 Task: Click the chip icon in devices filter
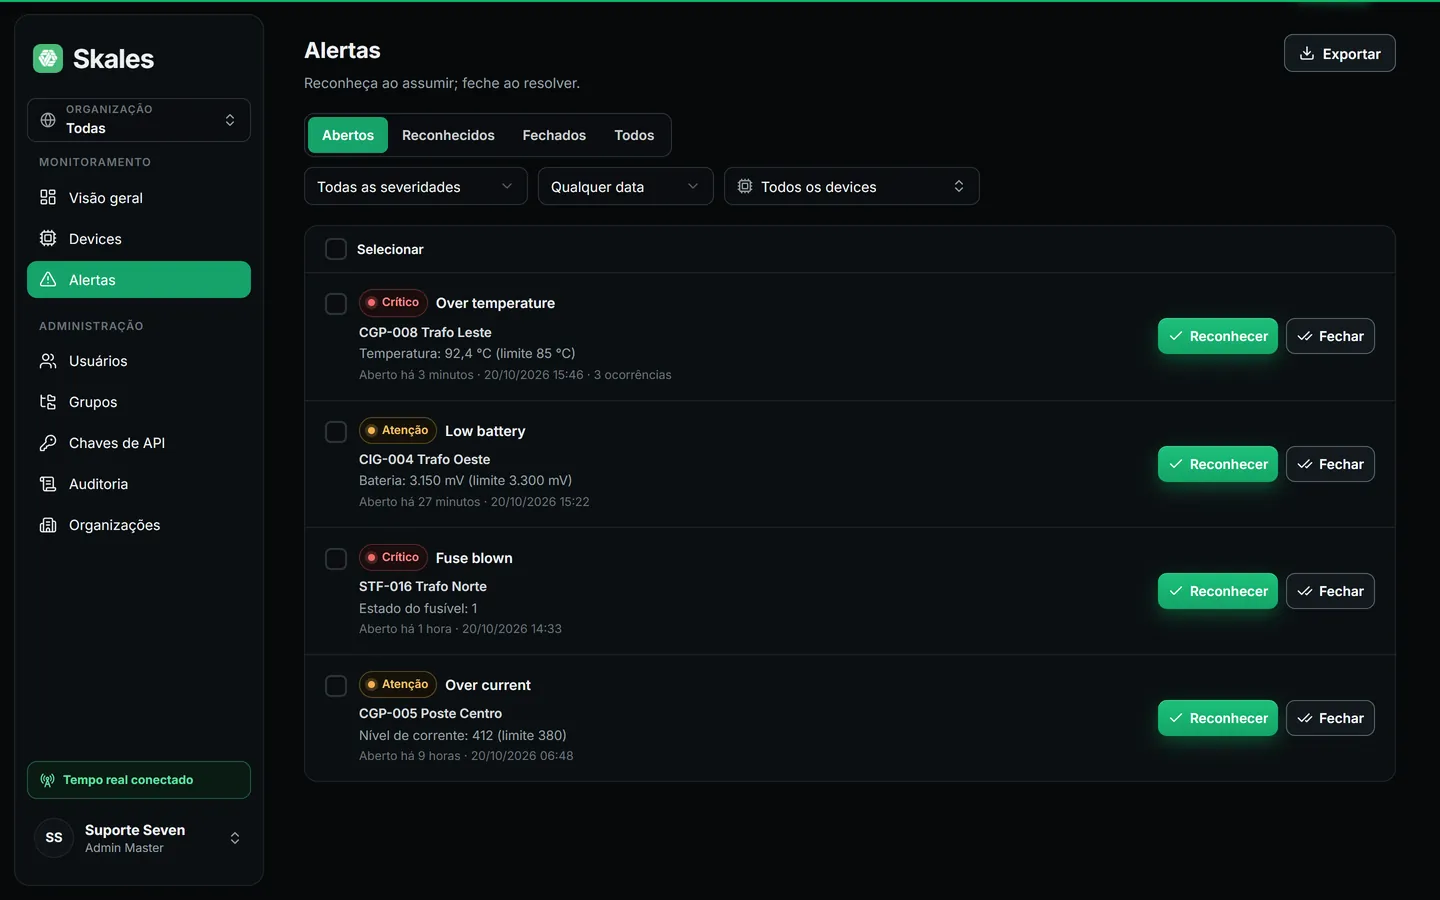click(745, 186)
